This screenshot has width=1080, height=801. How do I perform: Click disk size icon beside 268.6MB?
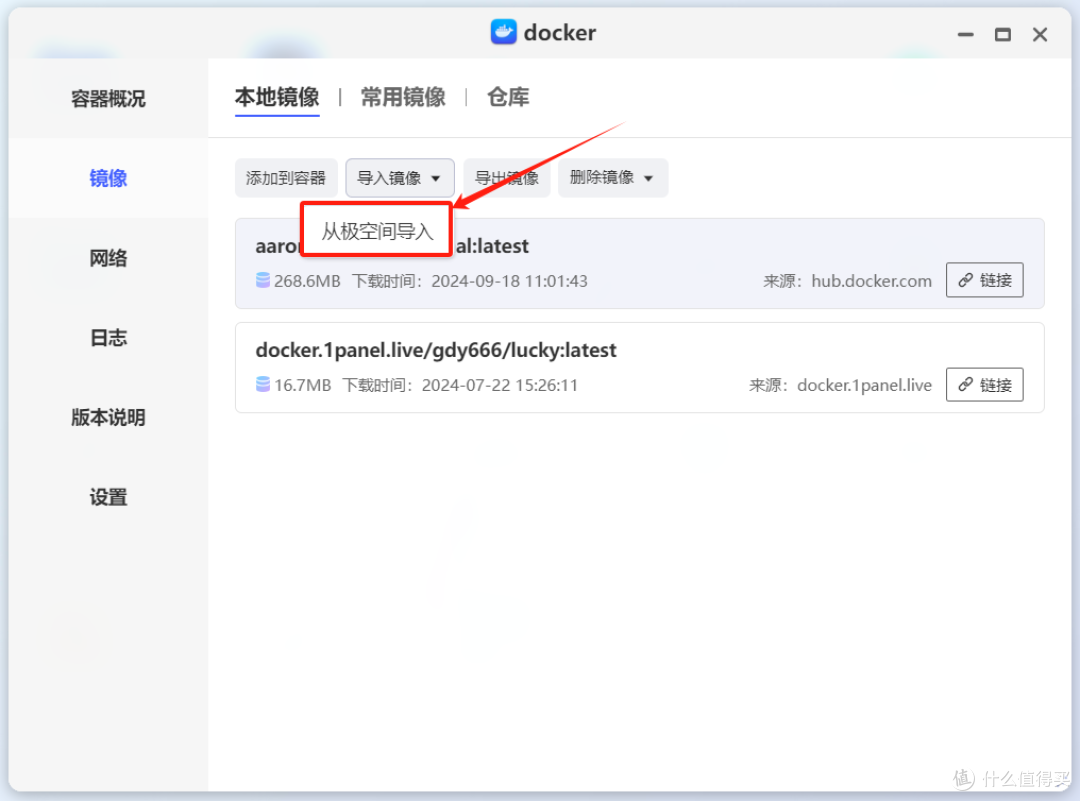pos(262,280)
